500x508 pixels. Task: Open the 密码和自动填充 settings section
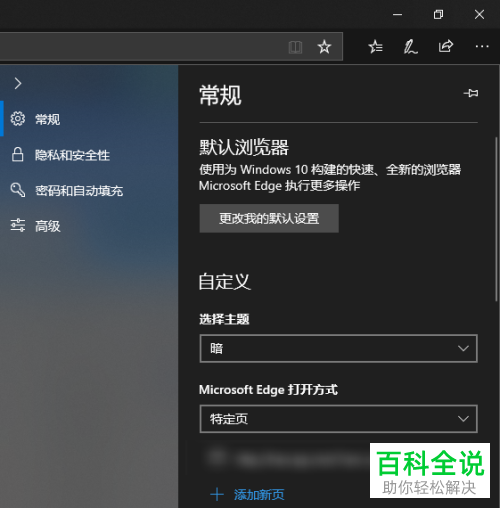tap(89, 190)
